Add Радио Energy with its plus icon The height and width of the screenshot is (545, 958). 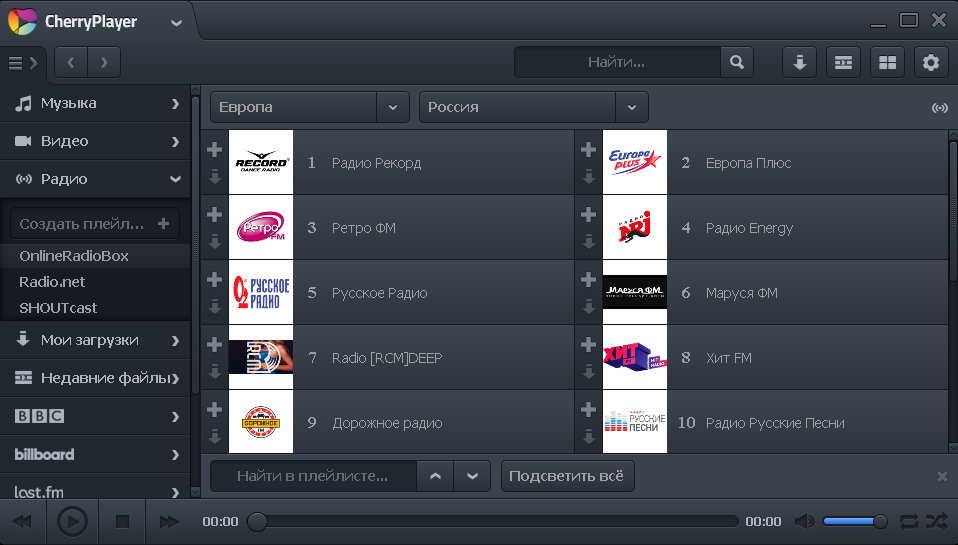[x=588, y=214]
